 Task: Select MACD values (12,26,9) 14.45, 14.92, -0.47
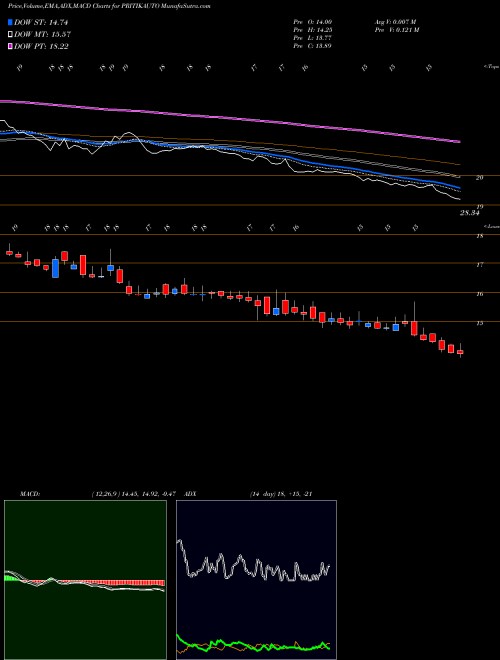[136, 494]
